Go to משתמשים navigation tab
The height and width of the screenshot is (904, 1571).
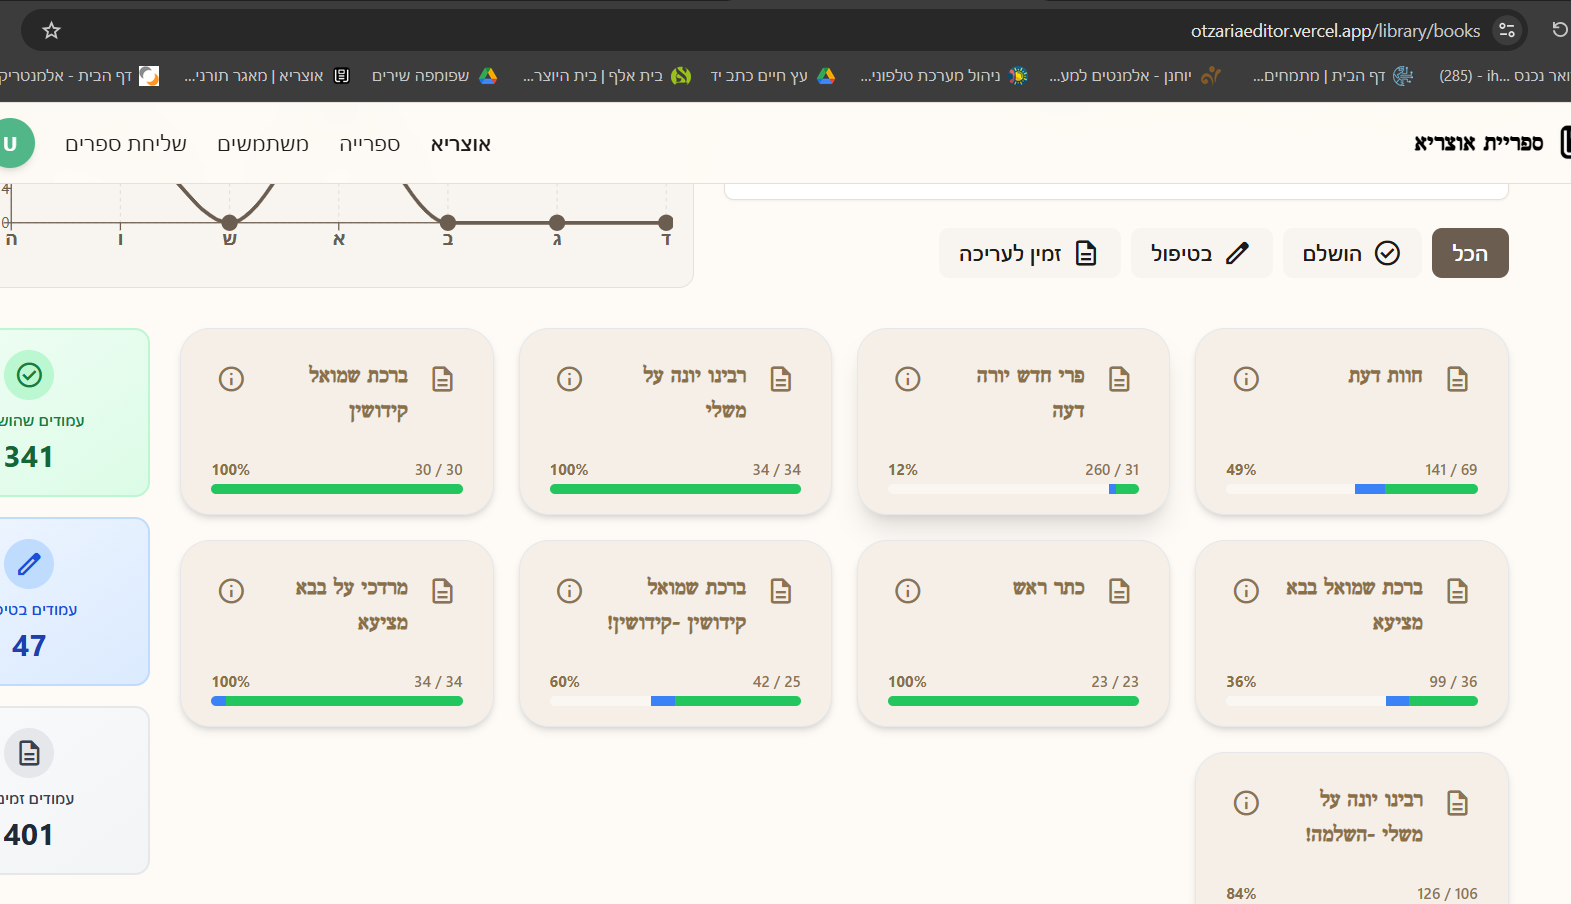pos(263,144)
